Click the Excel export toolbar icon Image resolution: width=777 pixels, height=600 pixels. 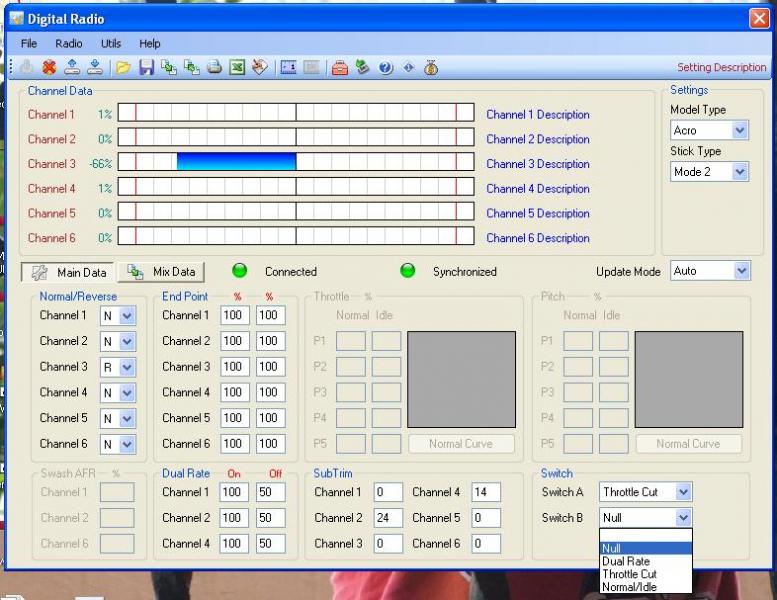pos(237,68)
